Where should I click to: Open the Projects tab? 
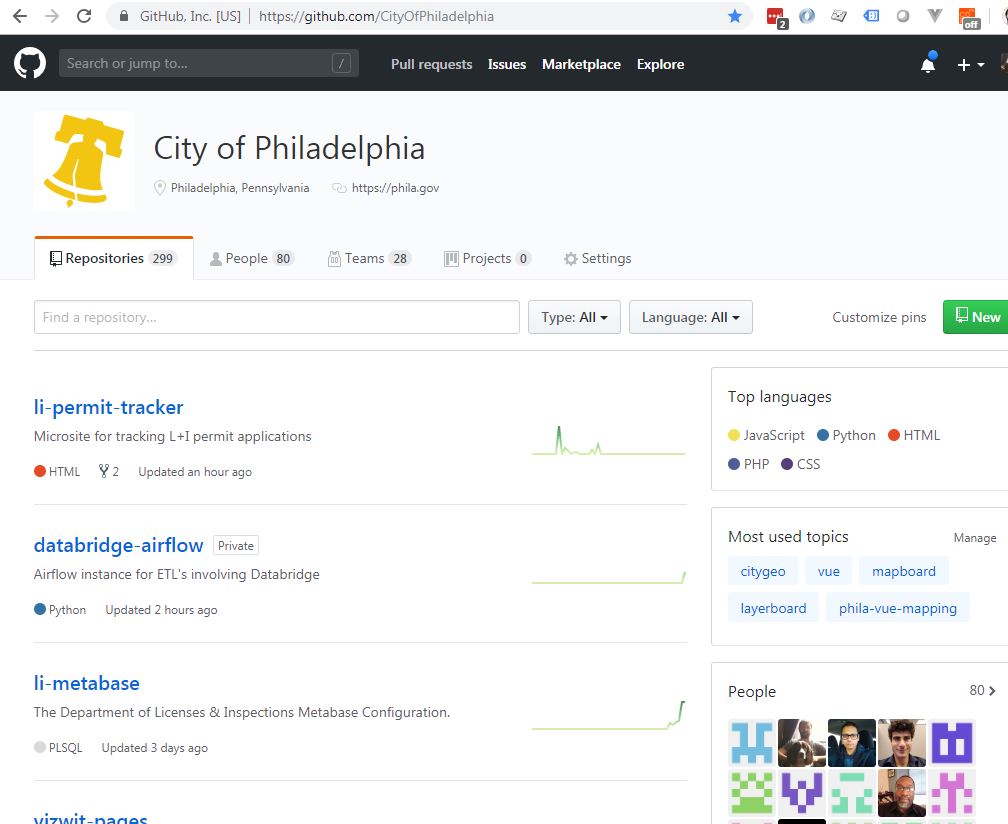[x=487, y=258]
